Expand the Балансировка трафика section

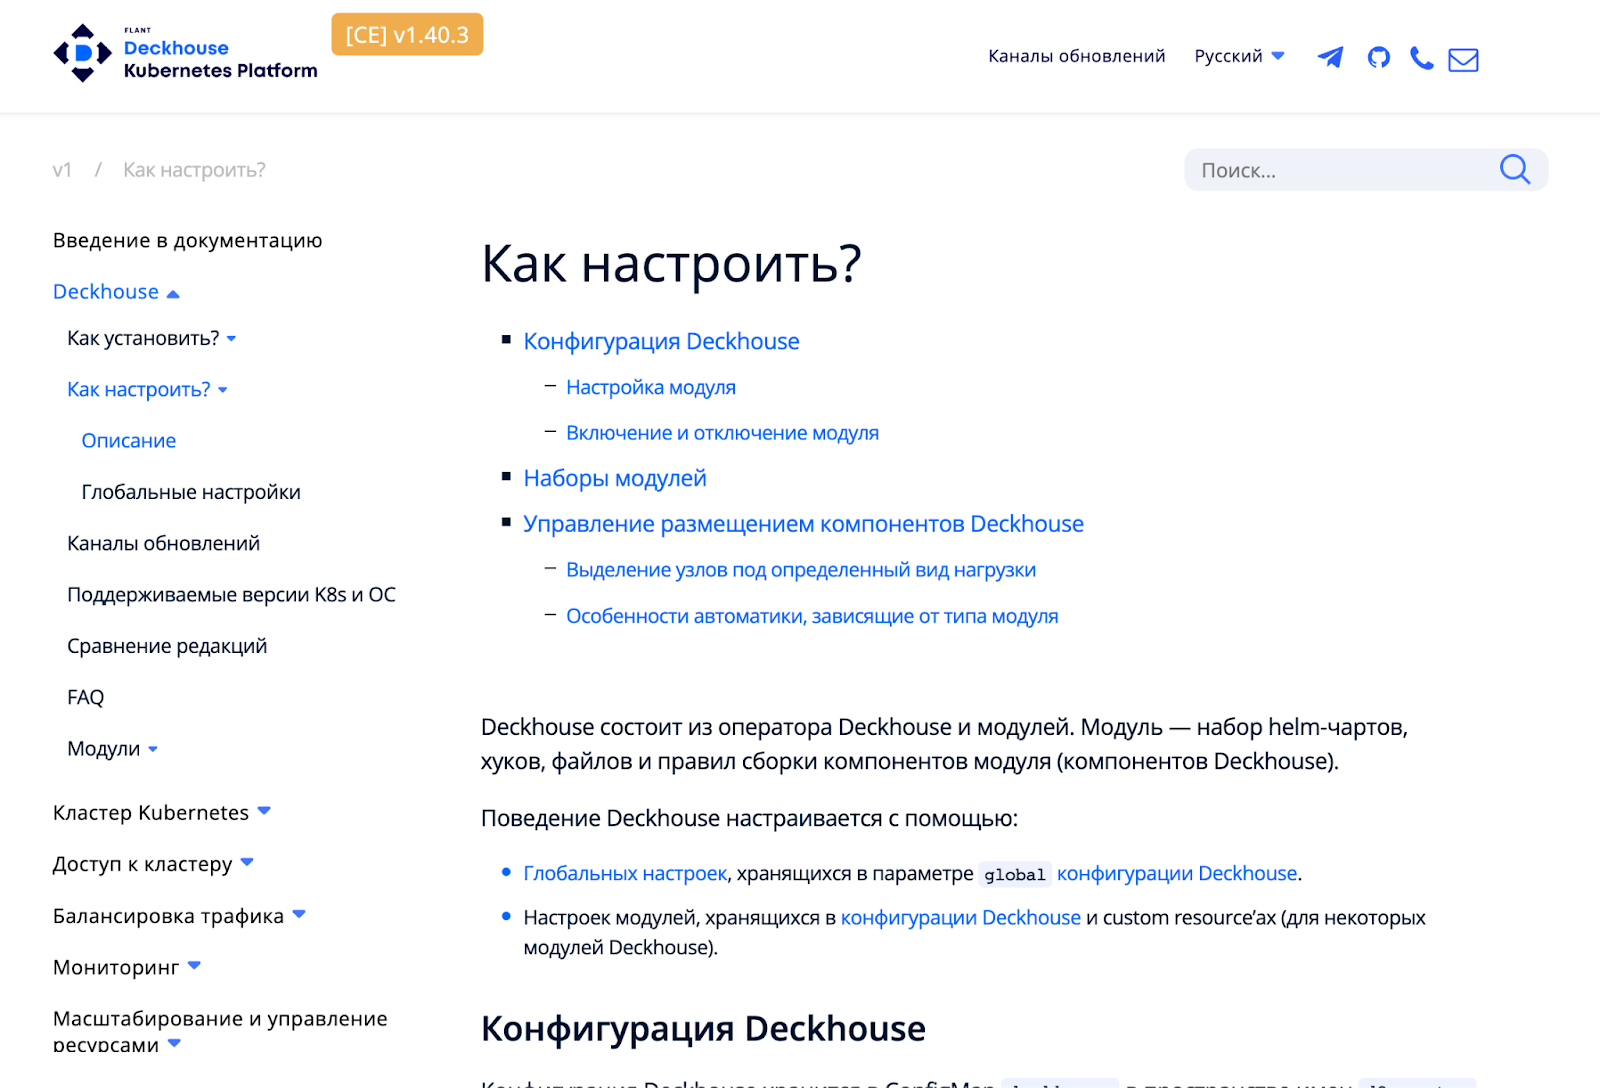point(179,916)
